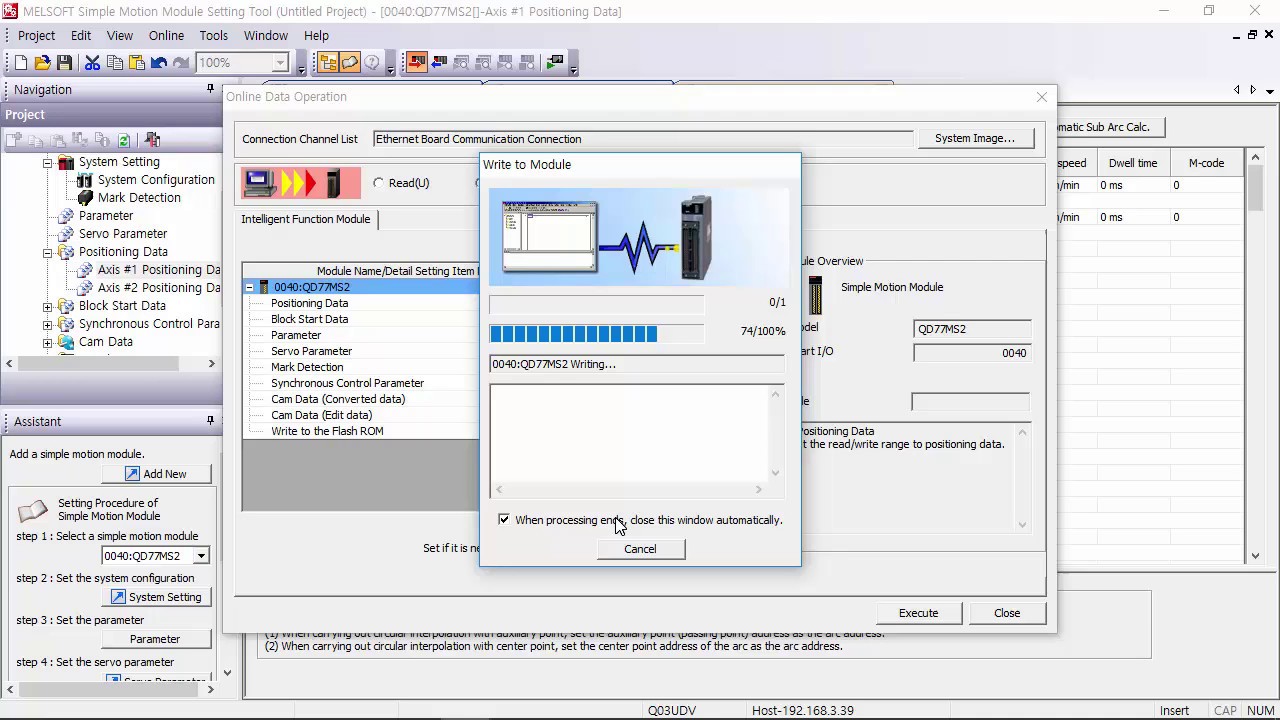Toggle the Navigation window toolbar icon
Viewport: 1280px width, 720px height.
(328, 63)
